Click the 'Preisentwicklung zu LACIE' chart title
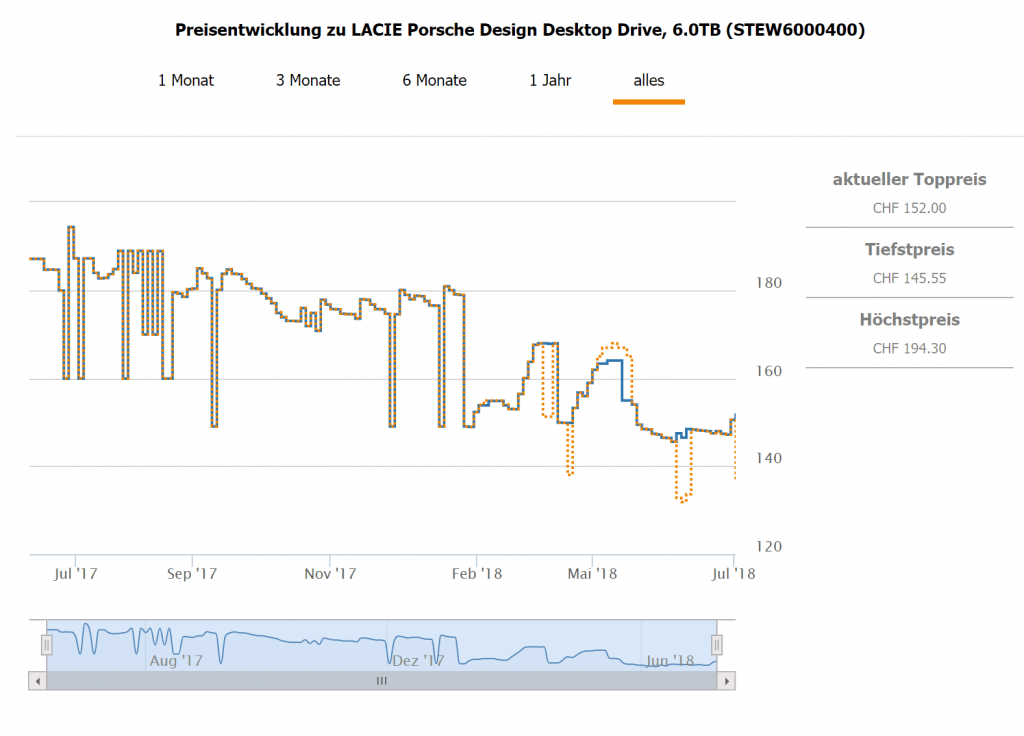 [520, 30]
